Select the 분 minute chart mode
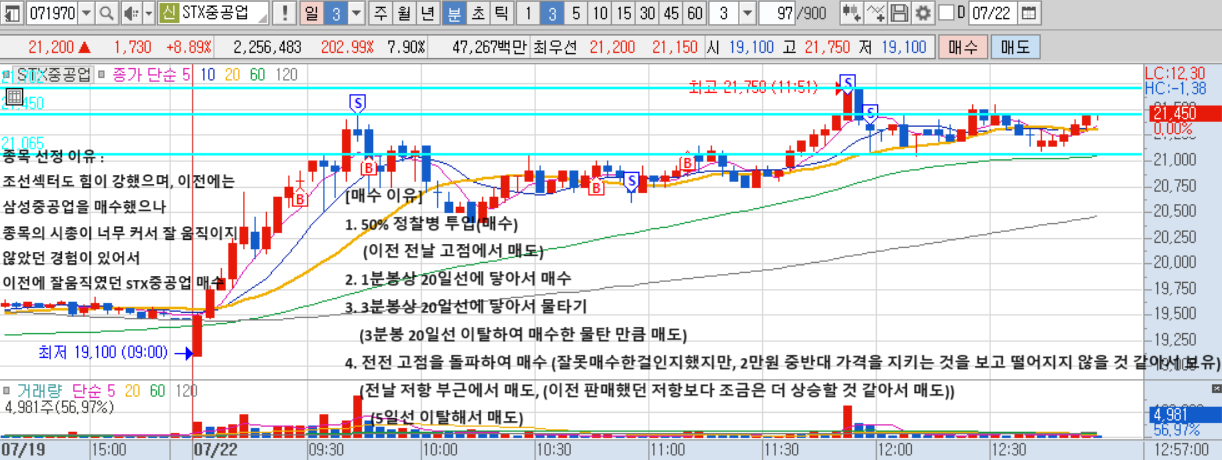The image size is (1222, 460). 455,14
